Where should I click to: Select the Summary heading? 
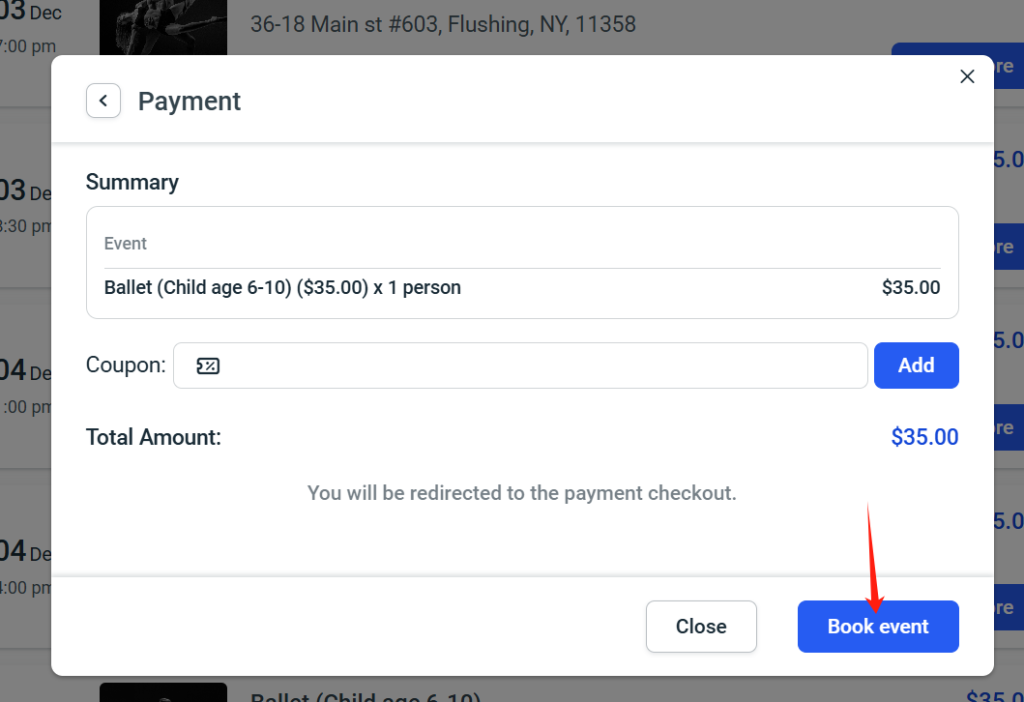pyautogui.click(x=132, y=182)
